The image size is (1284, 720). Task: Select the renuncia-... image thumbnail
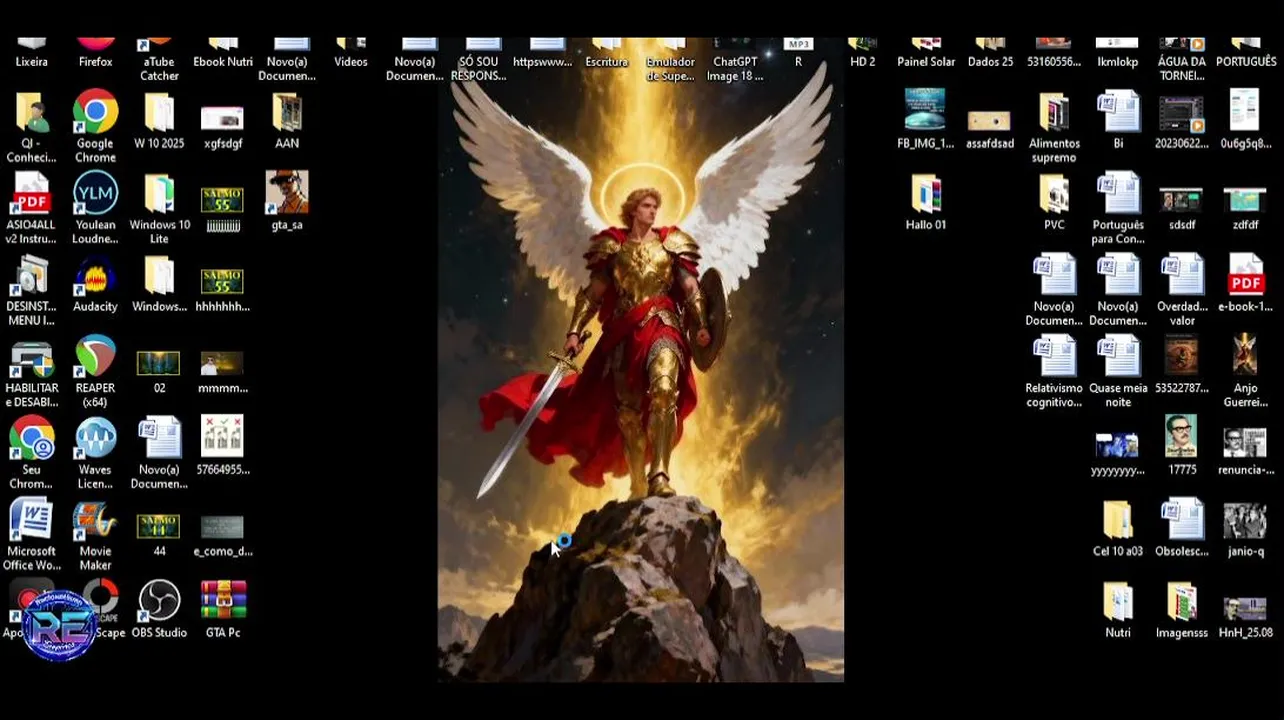coord(1246,442)
